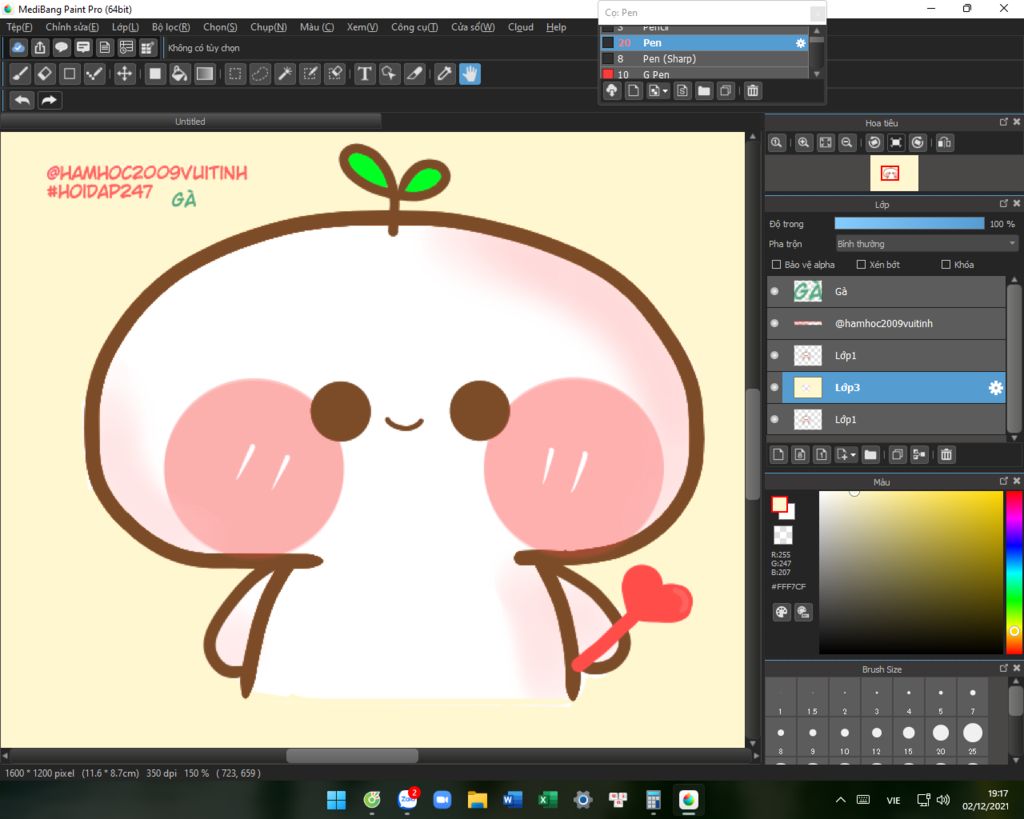Switch to the Untitled canvas tab
This screenshot has height=819, width=1024.
click(190, 121)
